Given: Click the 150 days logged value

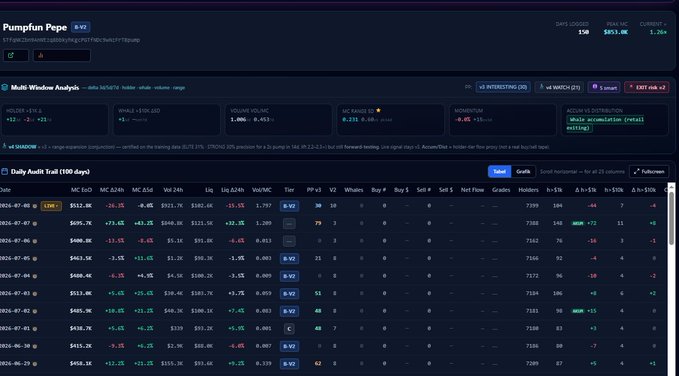Looking at the screenshot, I should point(583,32).
